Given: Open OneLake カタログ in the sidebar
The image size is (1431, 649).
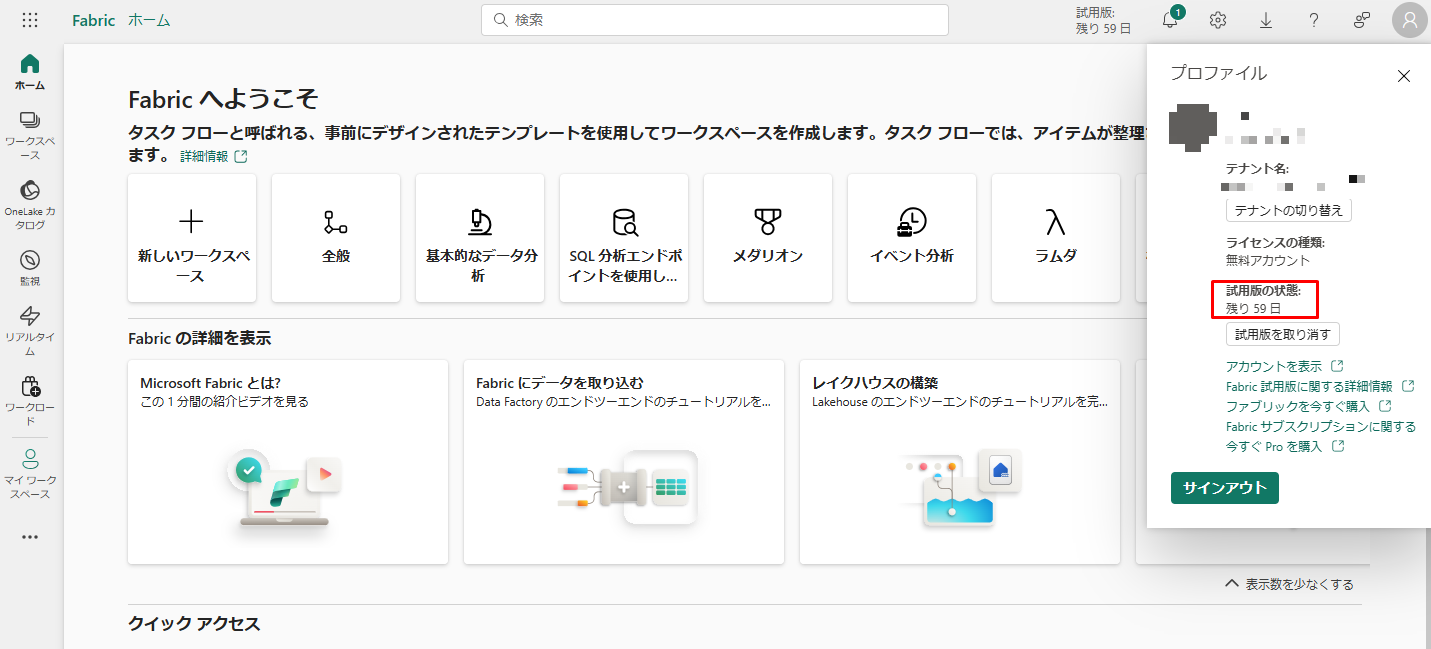Looking at the screenshot, I should [x=30, y=204].
